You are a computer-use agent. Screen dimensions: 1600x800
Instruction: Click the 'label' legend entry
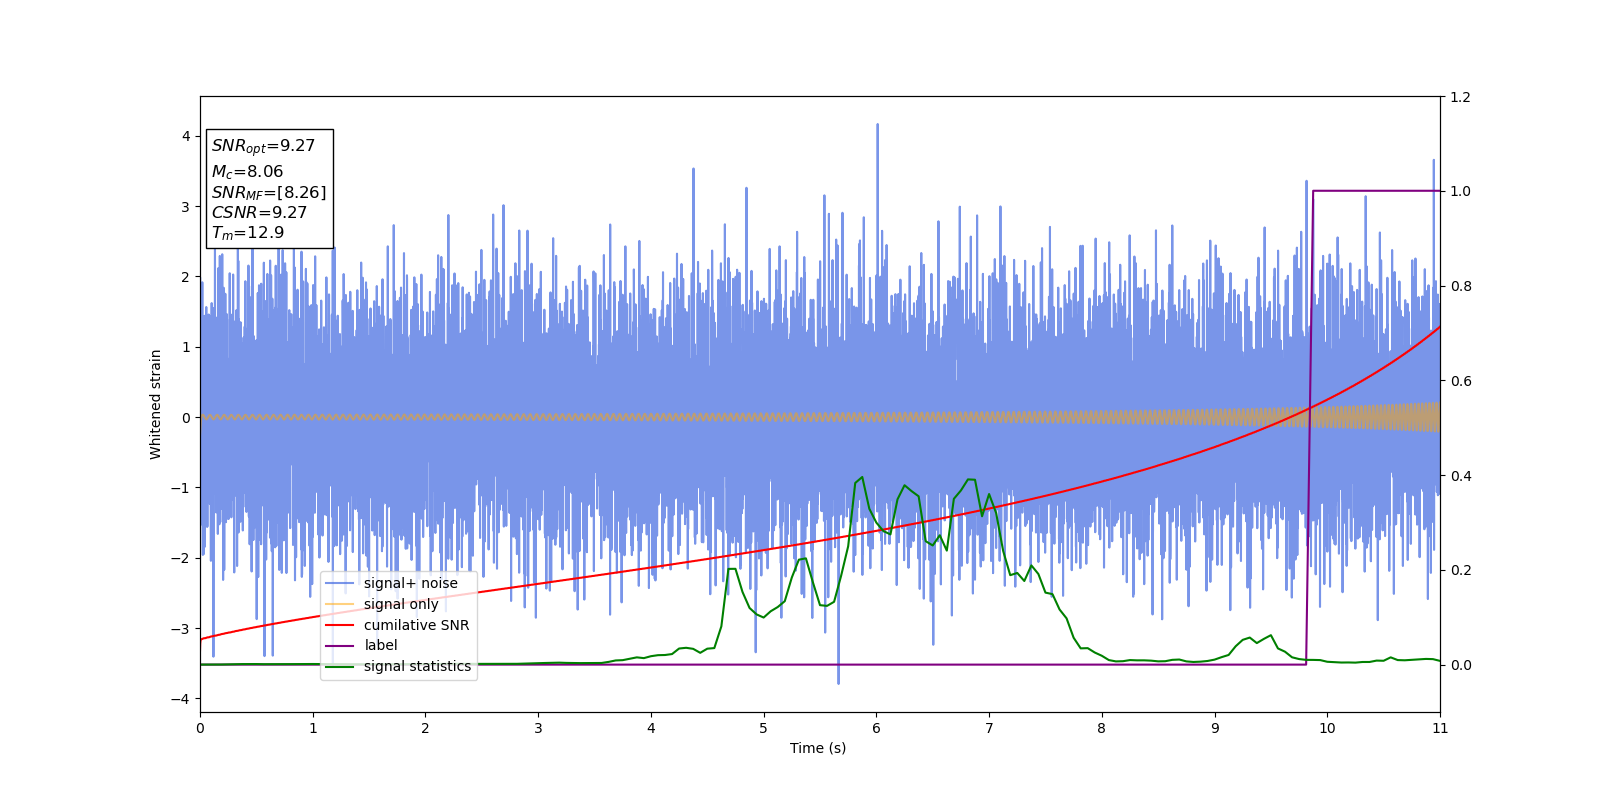[x=380, y=645]
